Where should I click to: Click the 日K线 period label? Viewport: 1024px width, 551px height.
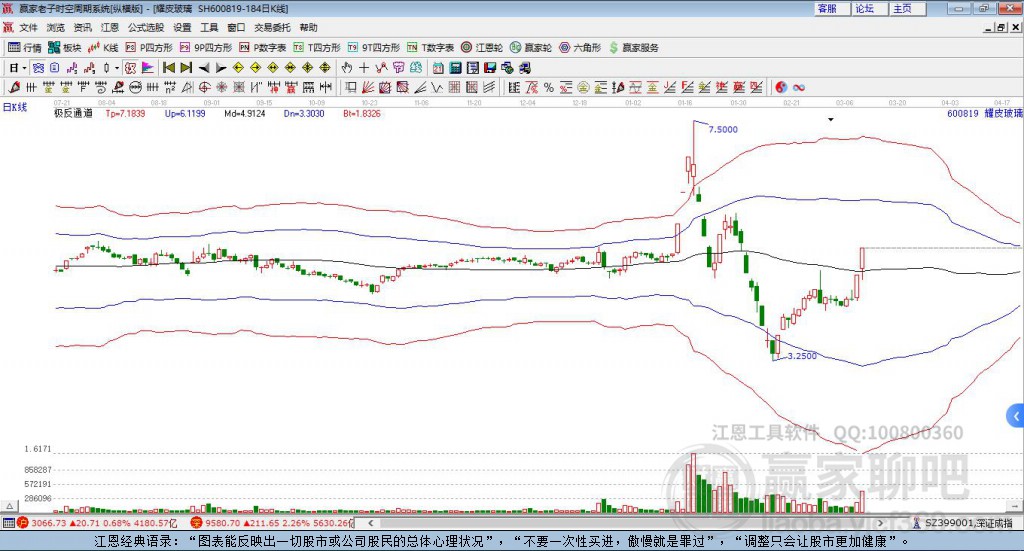pos(15,107)
